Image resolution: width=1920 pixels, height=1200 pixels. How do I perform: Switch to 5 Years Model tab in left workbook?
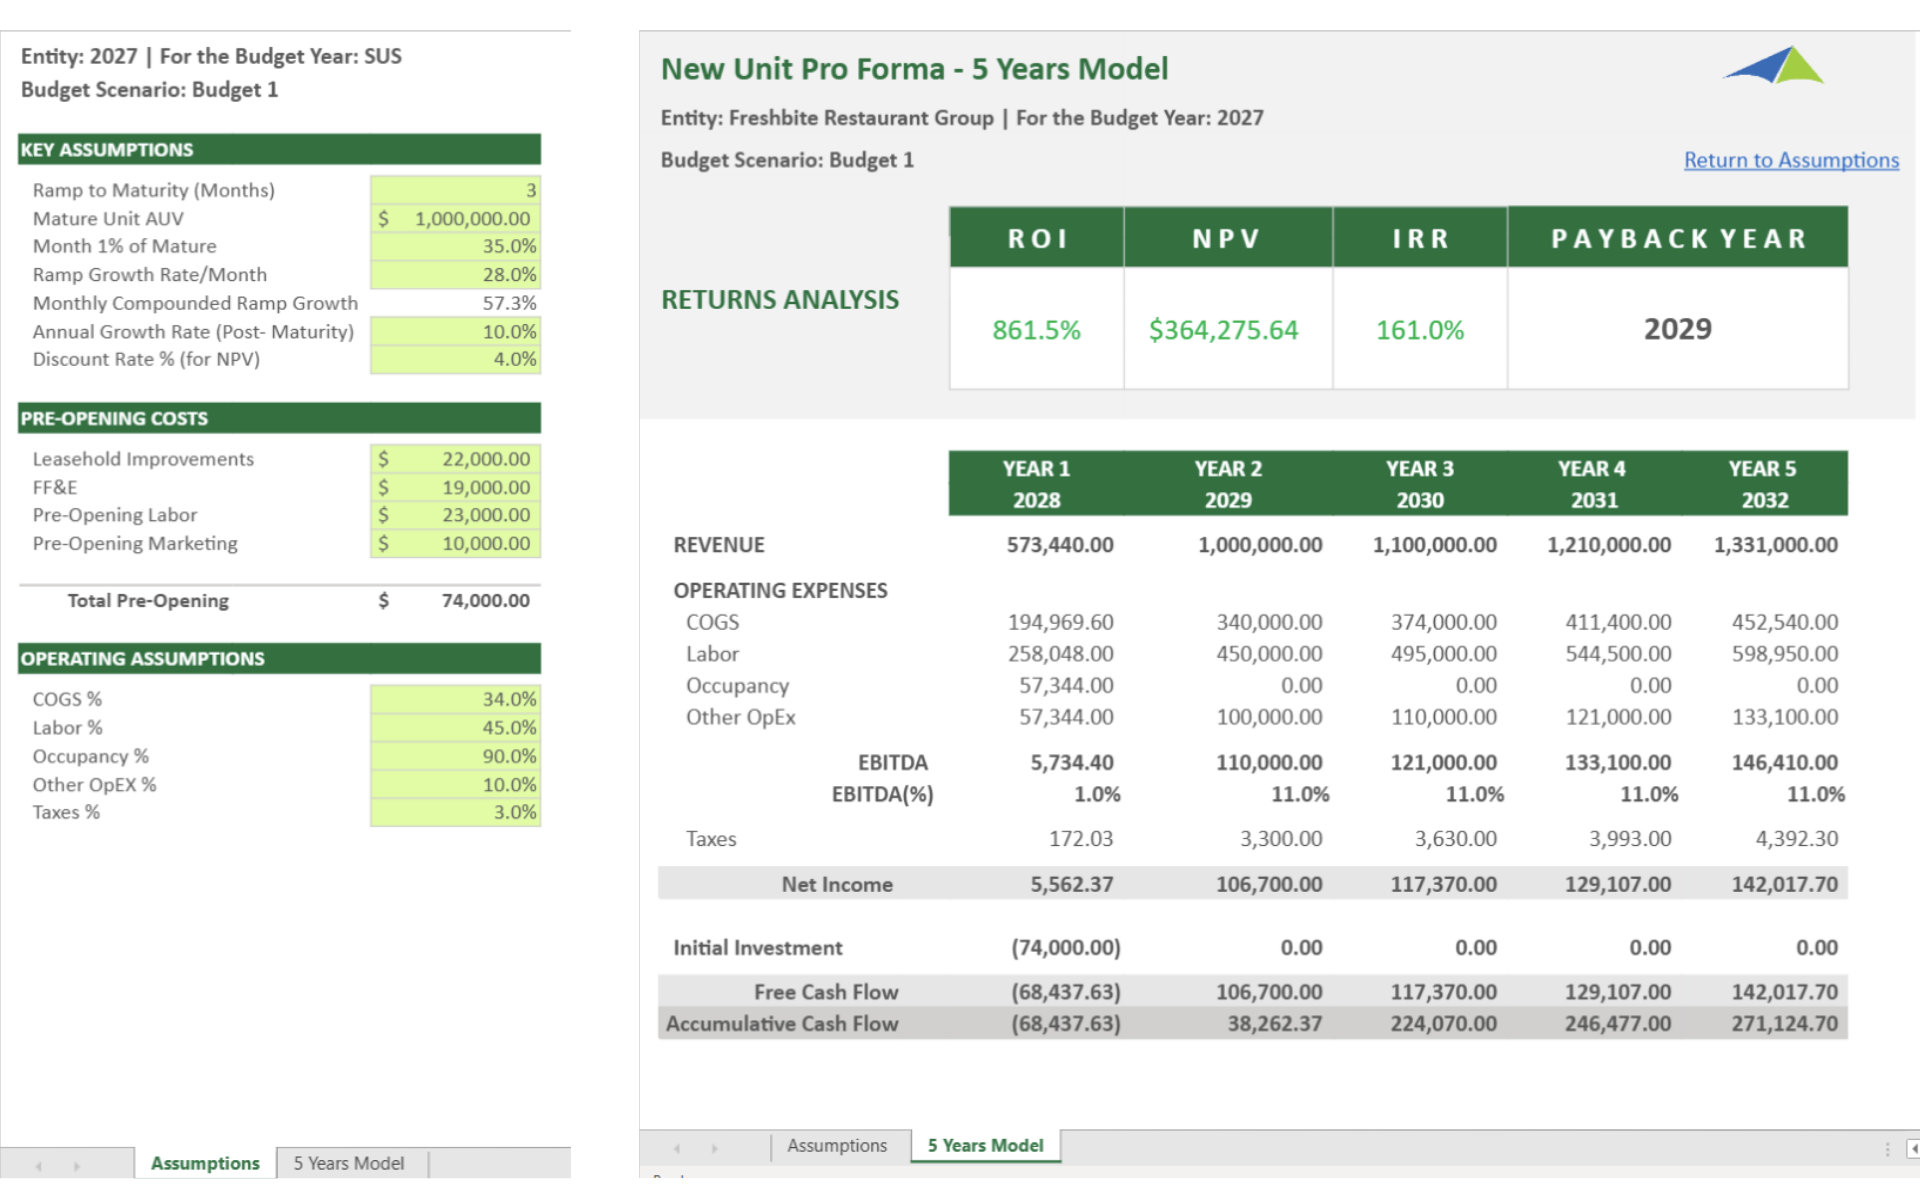pos(348,1163)
